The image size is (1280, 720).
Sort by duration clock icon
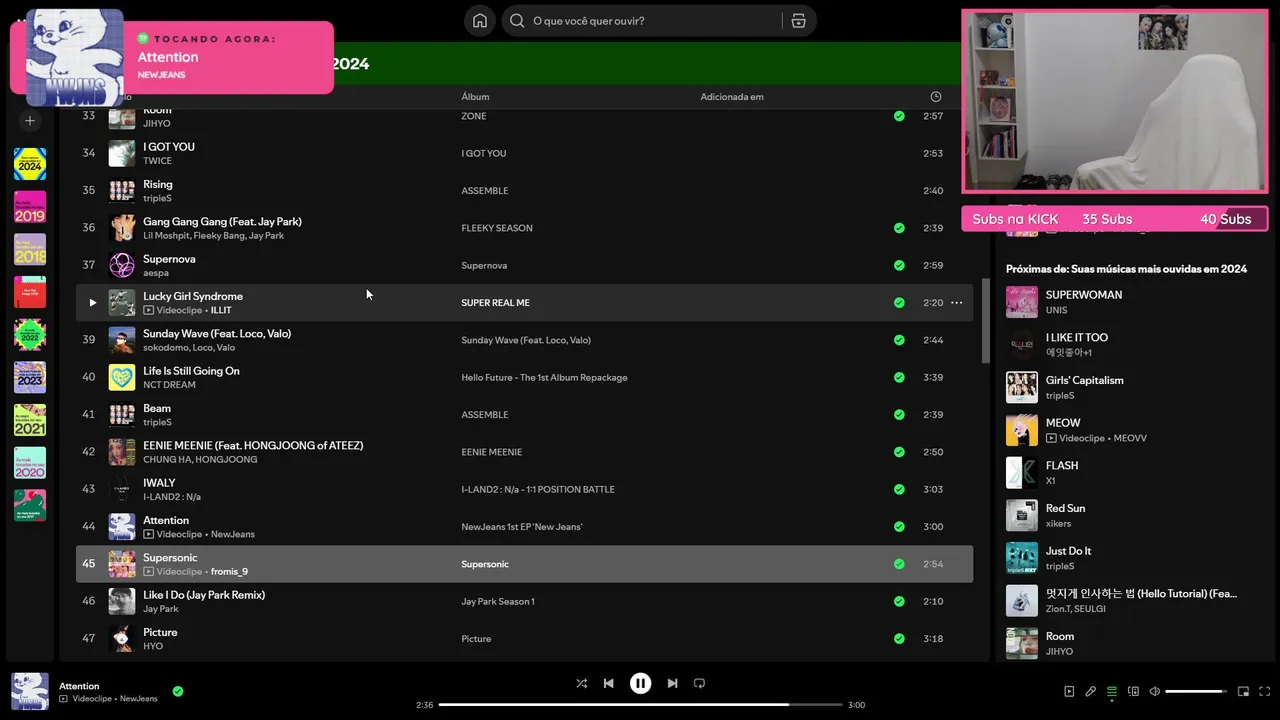tap(936, 97)
